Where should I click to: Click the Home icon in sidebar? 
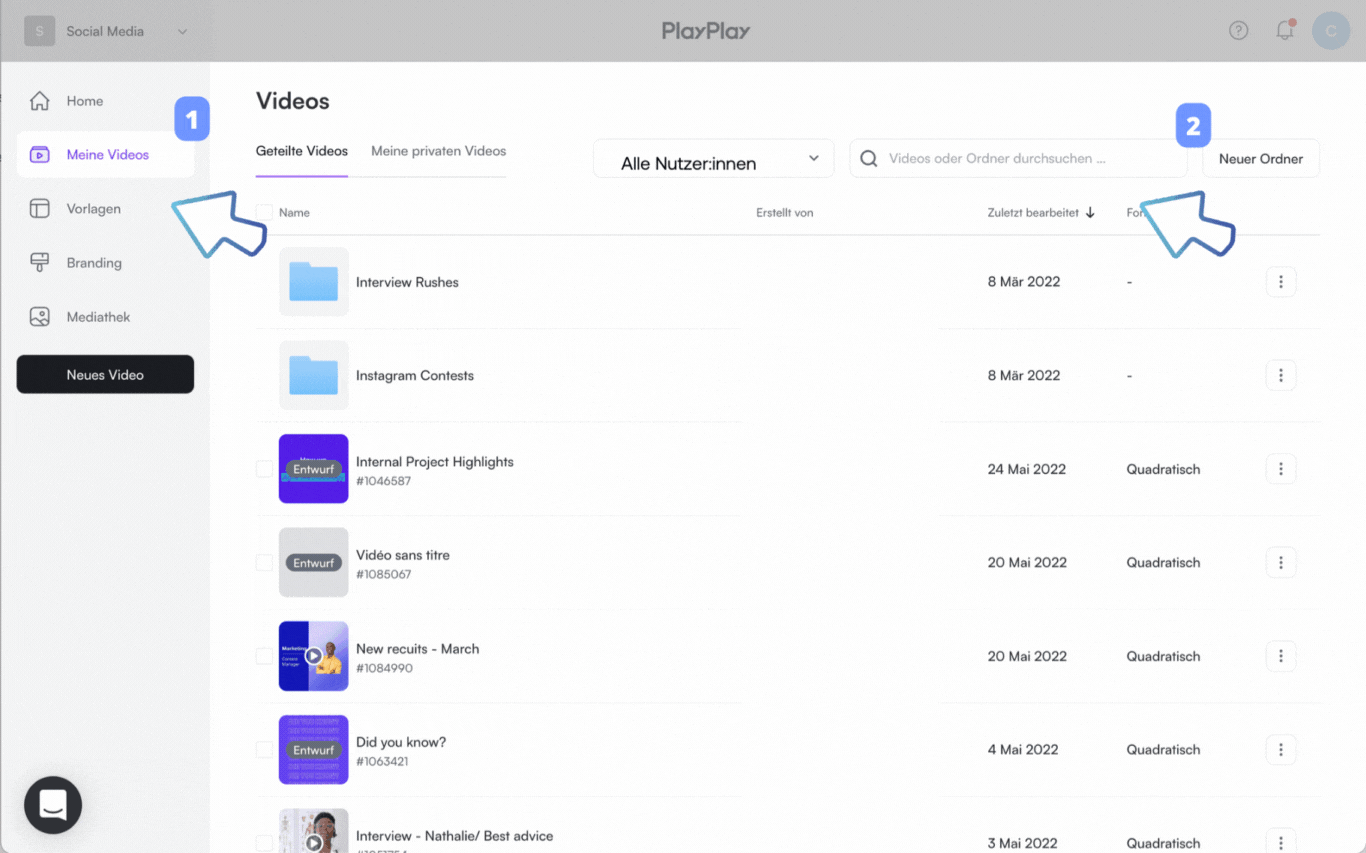[x=40, y=101]
